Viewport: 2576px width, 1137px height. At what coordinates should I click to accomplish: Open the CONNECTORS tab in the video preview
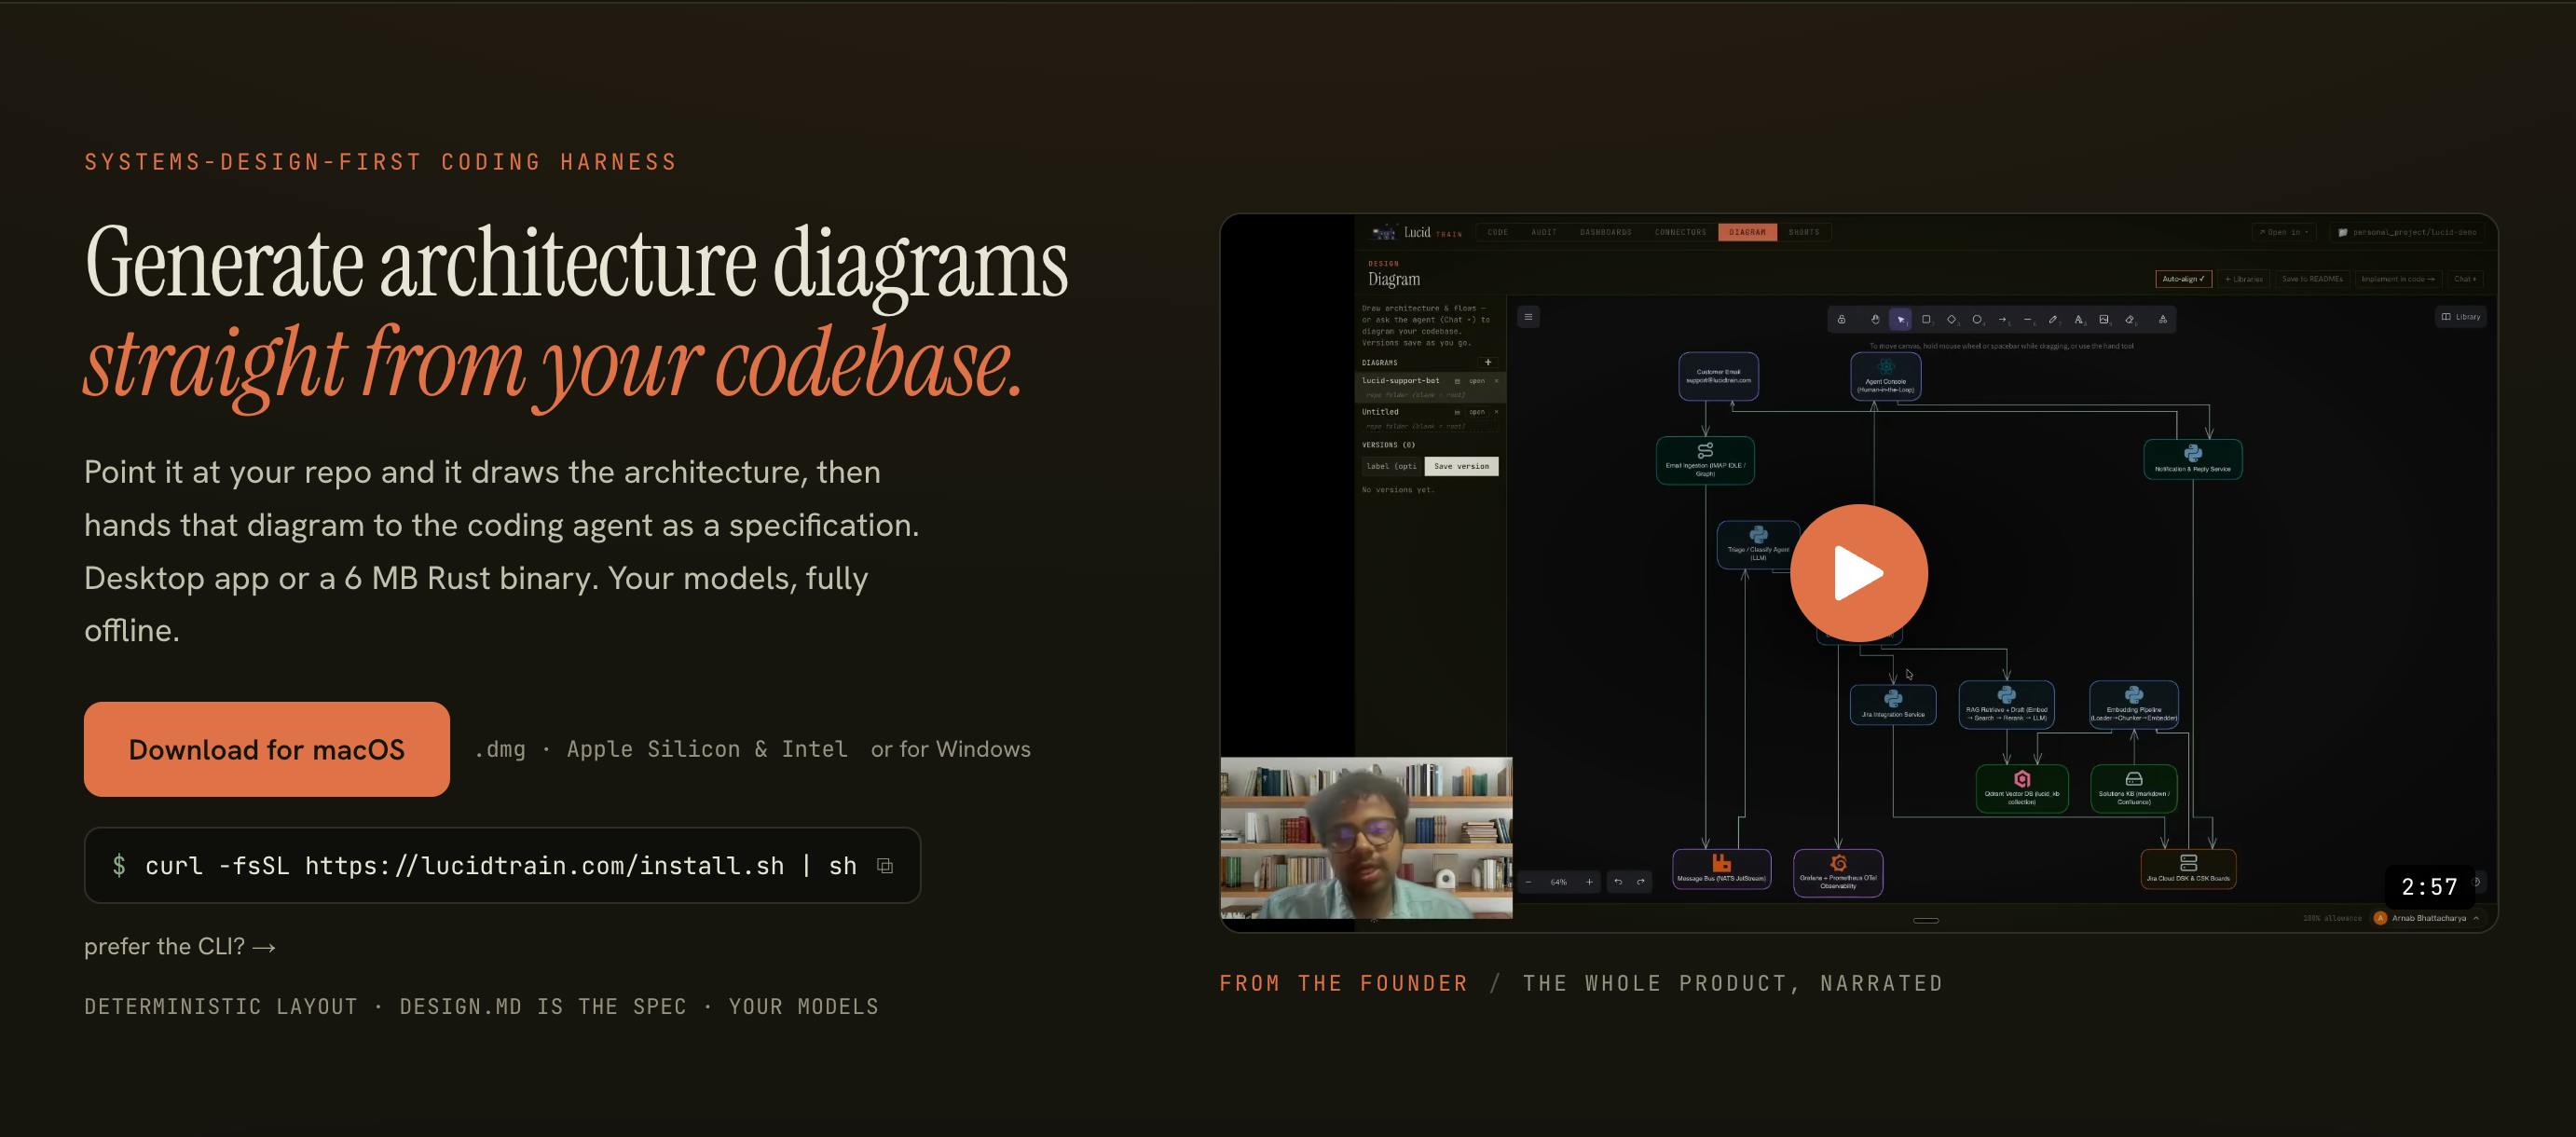coord(1680,232)
